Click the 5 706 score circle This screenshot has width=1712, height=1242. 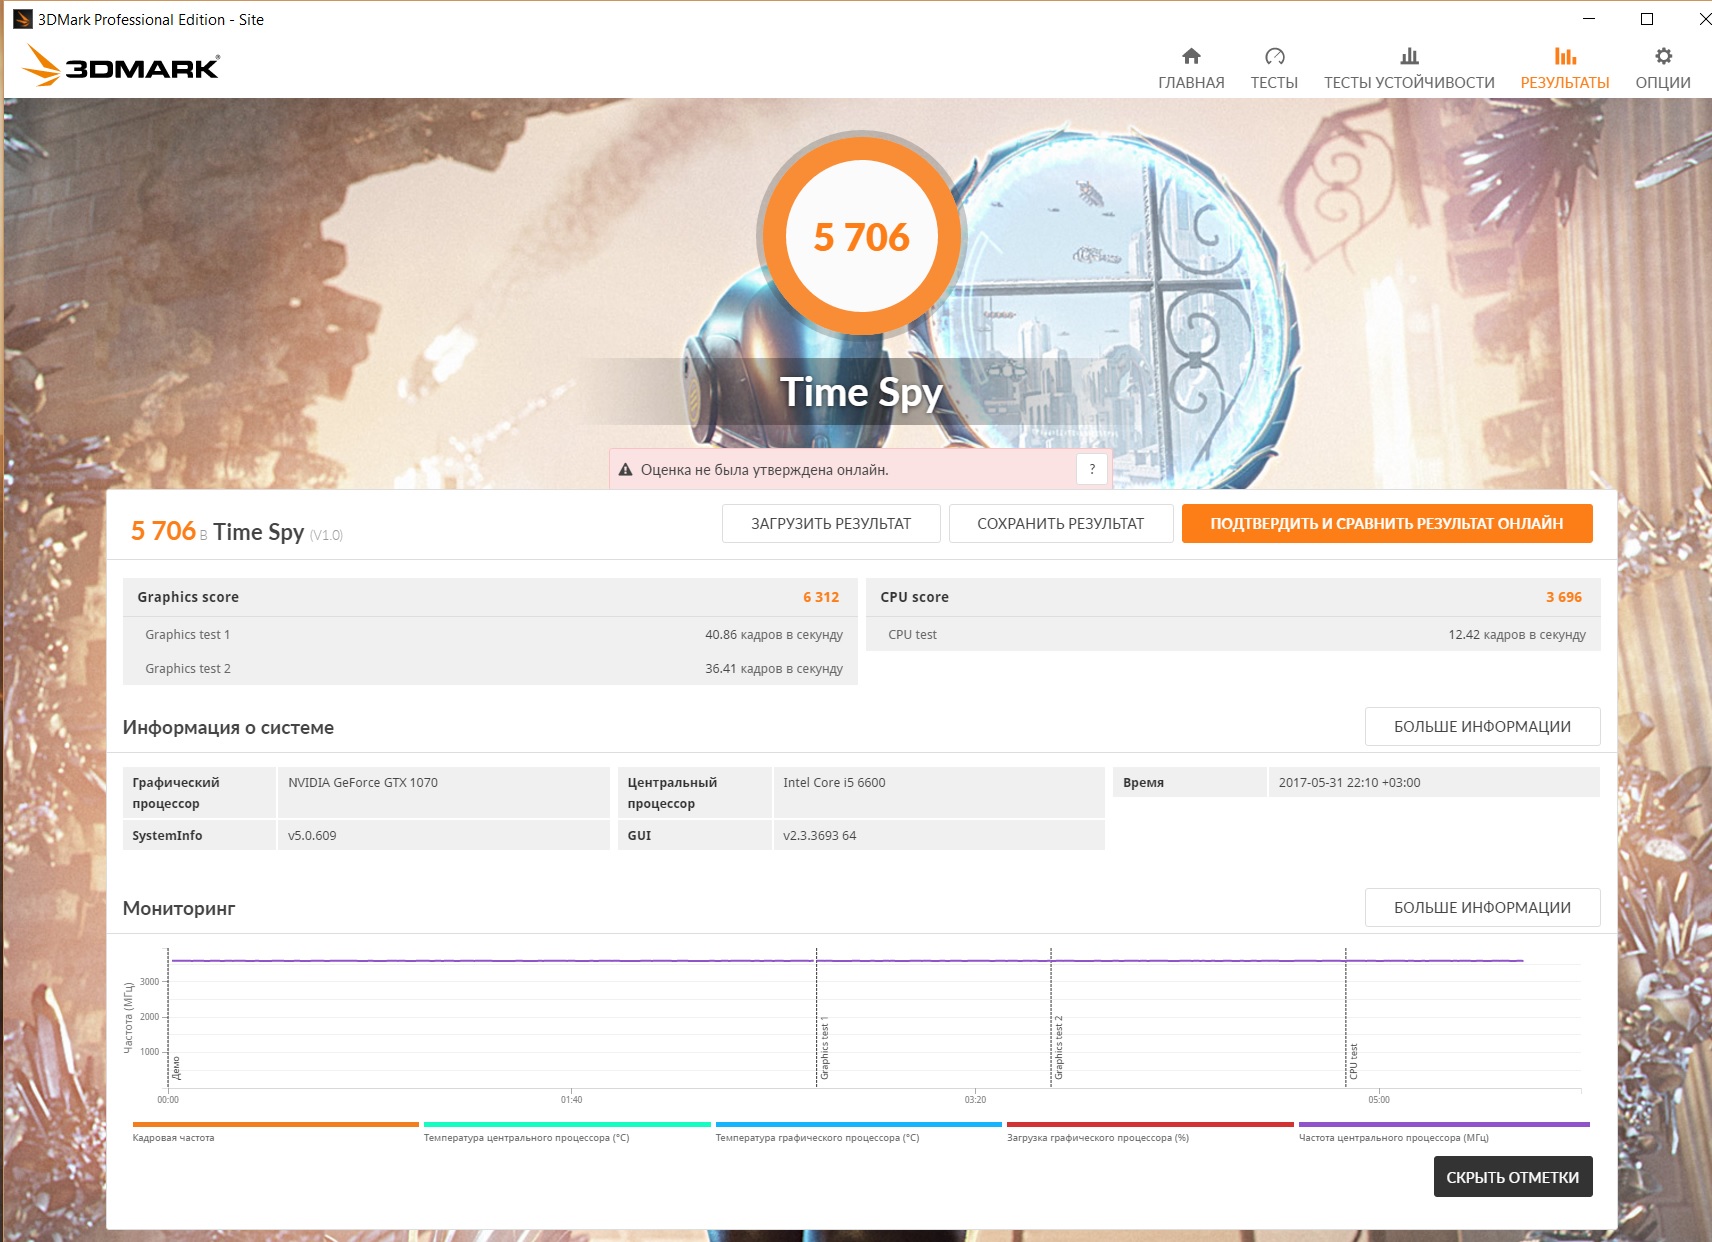pyautogui.click(x=861, y=236)
